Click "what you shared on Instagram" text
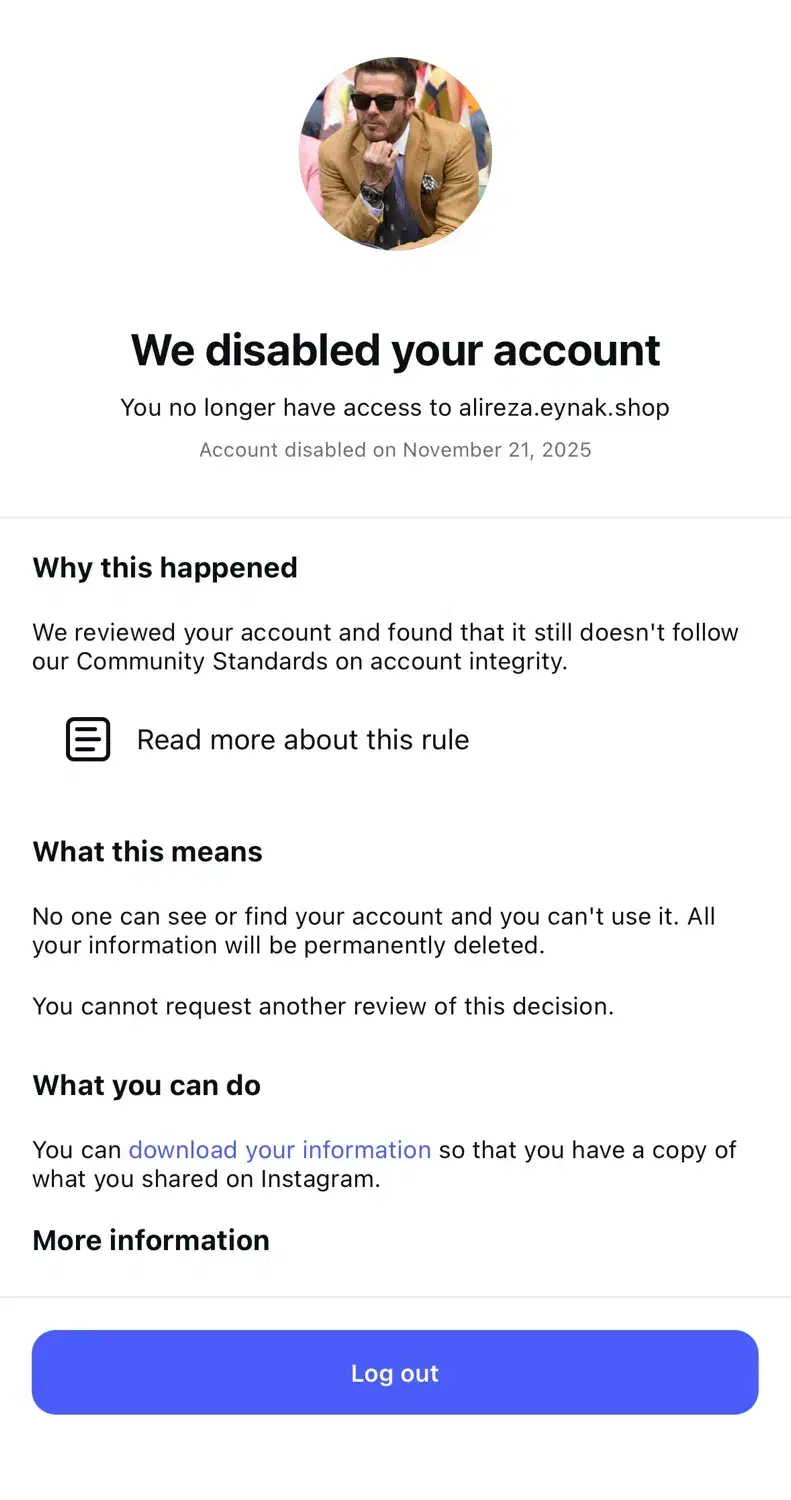 (206, 1179)
